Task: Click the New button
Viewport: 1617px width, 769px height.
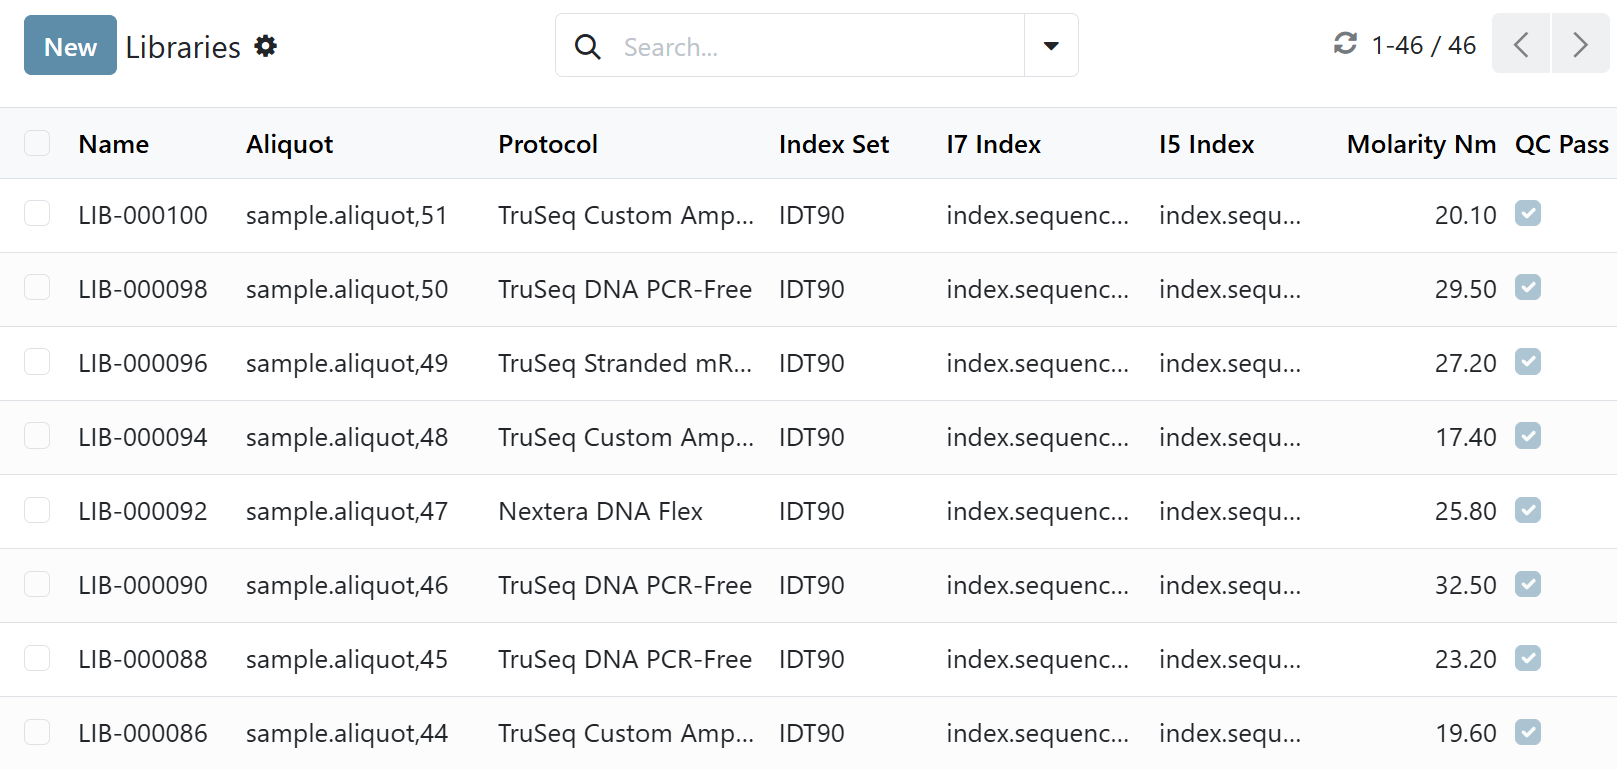Action: coord(70,45)
